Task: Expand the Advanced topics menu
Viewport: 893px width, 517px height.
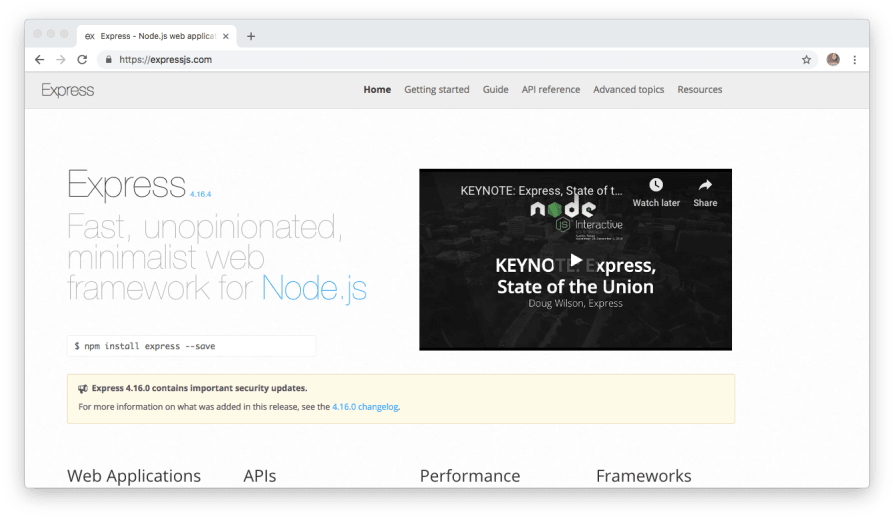Action: point(628,90)
